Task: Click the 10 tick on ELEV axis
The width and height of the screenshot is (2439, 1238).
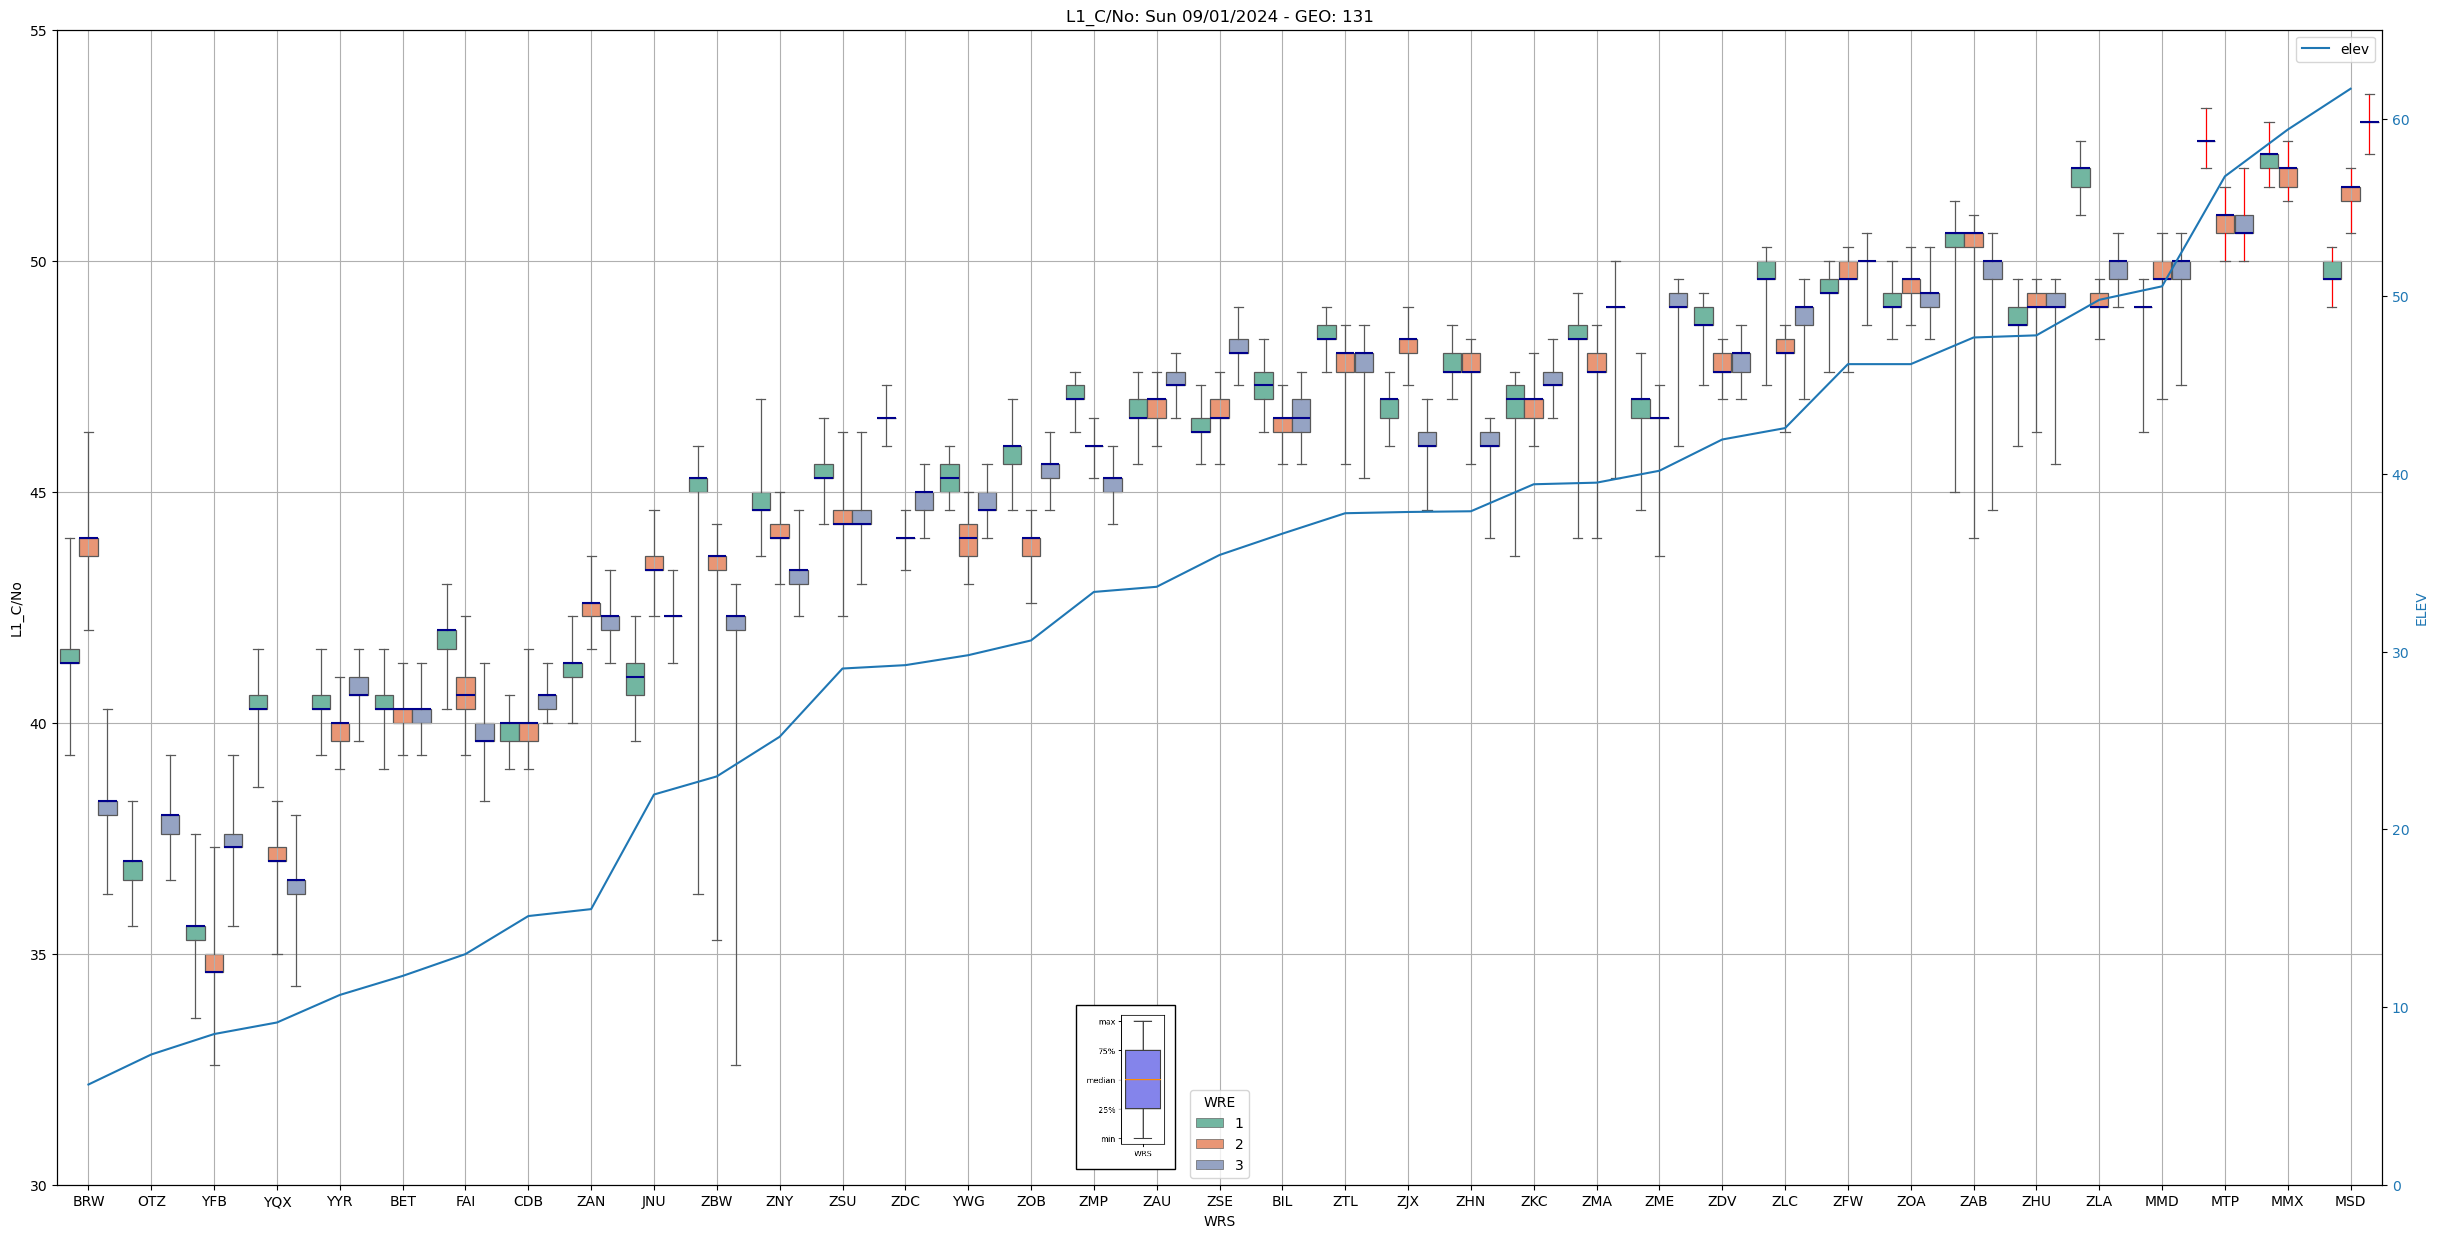Action: point(2400,1008)
